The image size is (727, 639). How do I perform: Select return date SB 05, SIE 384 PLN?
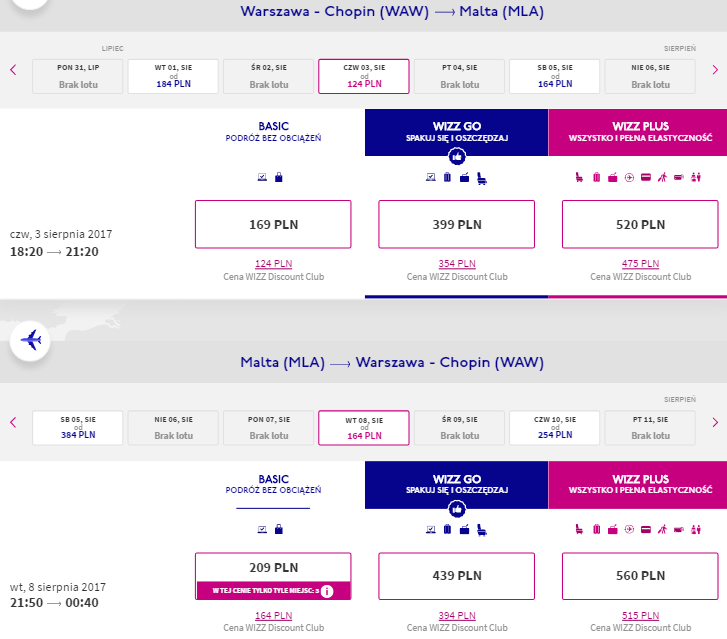tap(78, 428)
